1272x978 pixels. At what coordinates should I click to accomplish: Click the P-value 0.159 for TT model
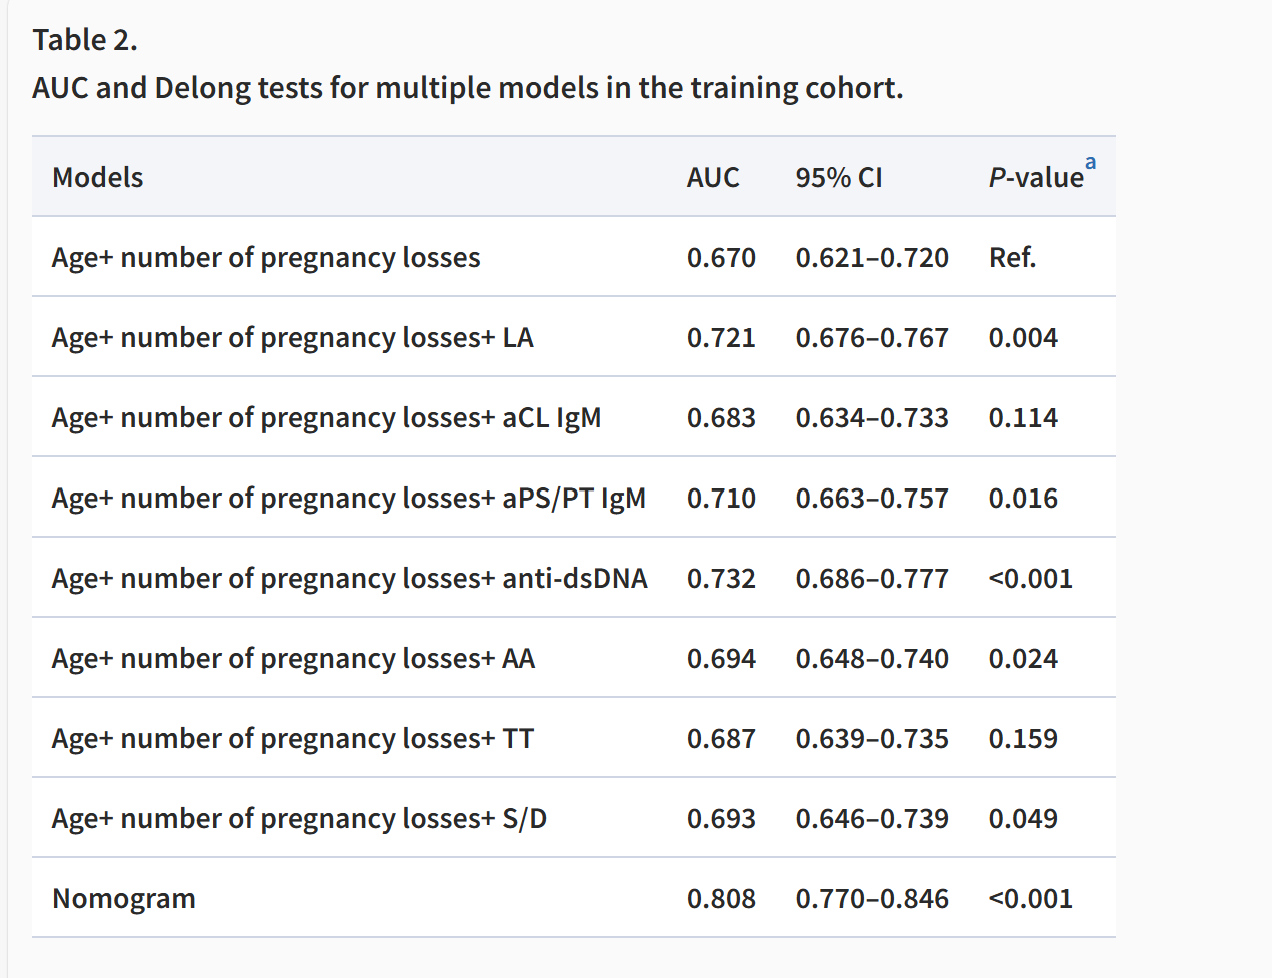point(1023,739)
